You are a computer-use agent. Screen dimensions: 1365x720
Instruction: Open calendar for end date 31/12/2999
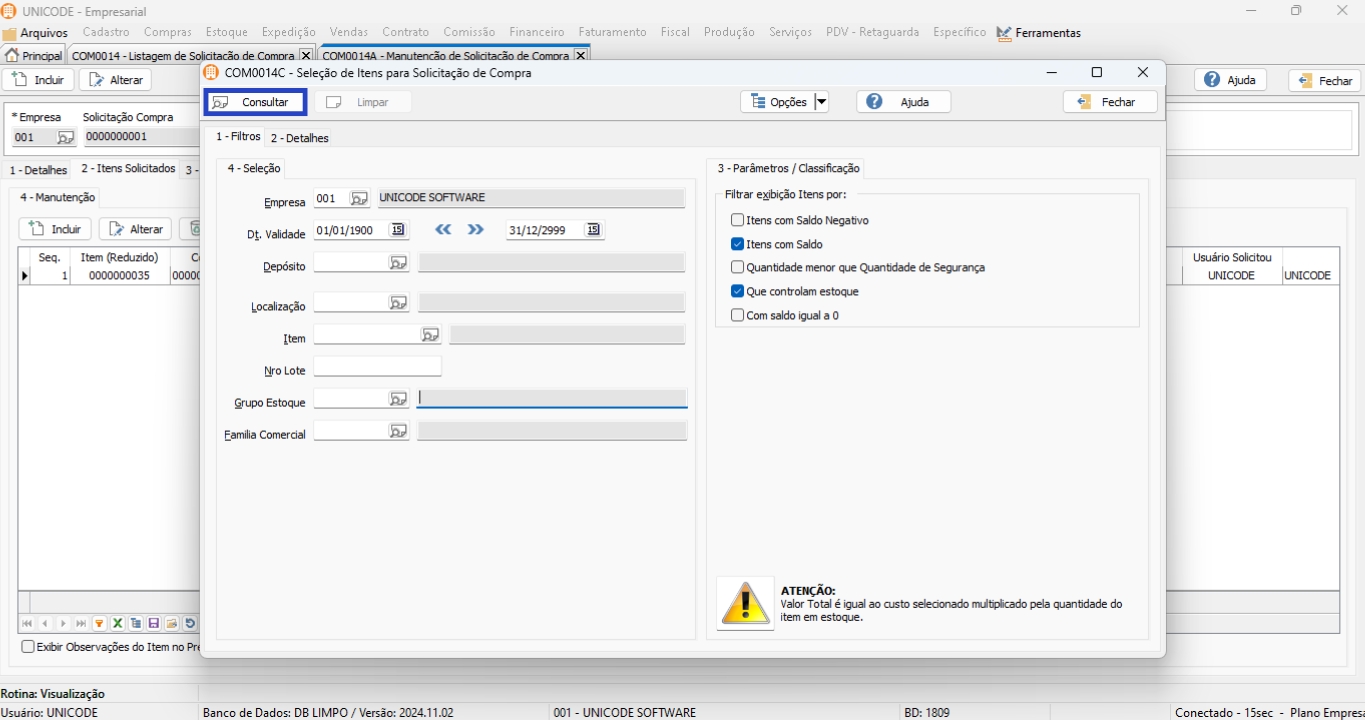pos(593,230)
